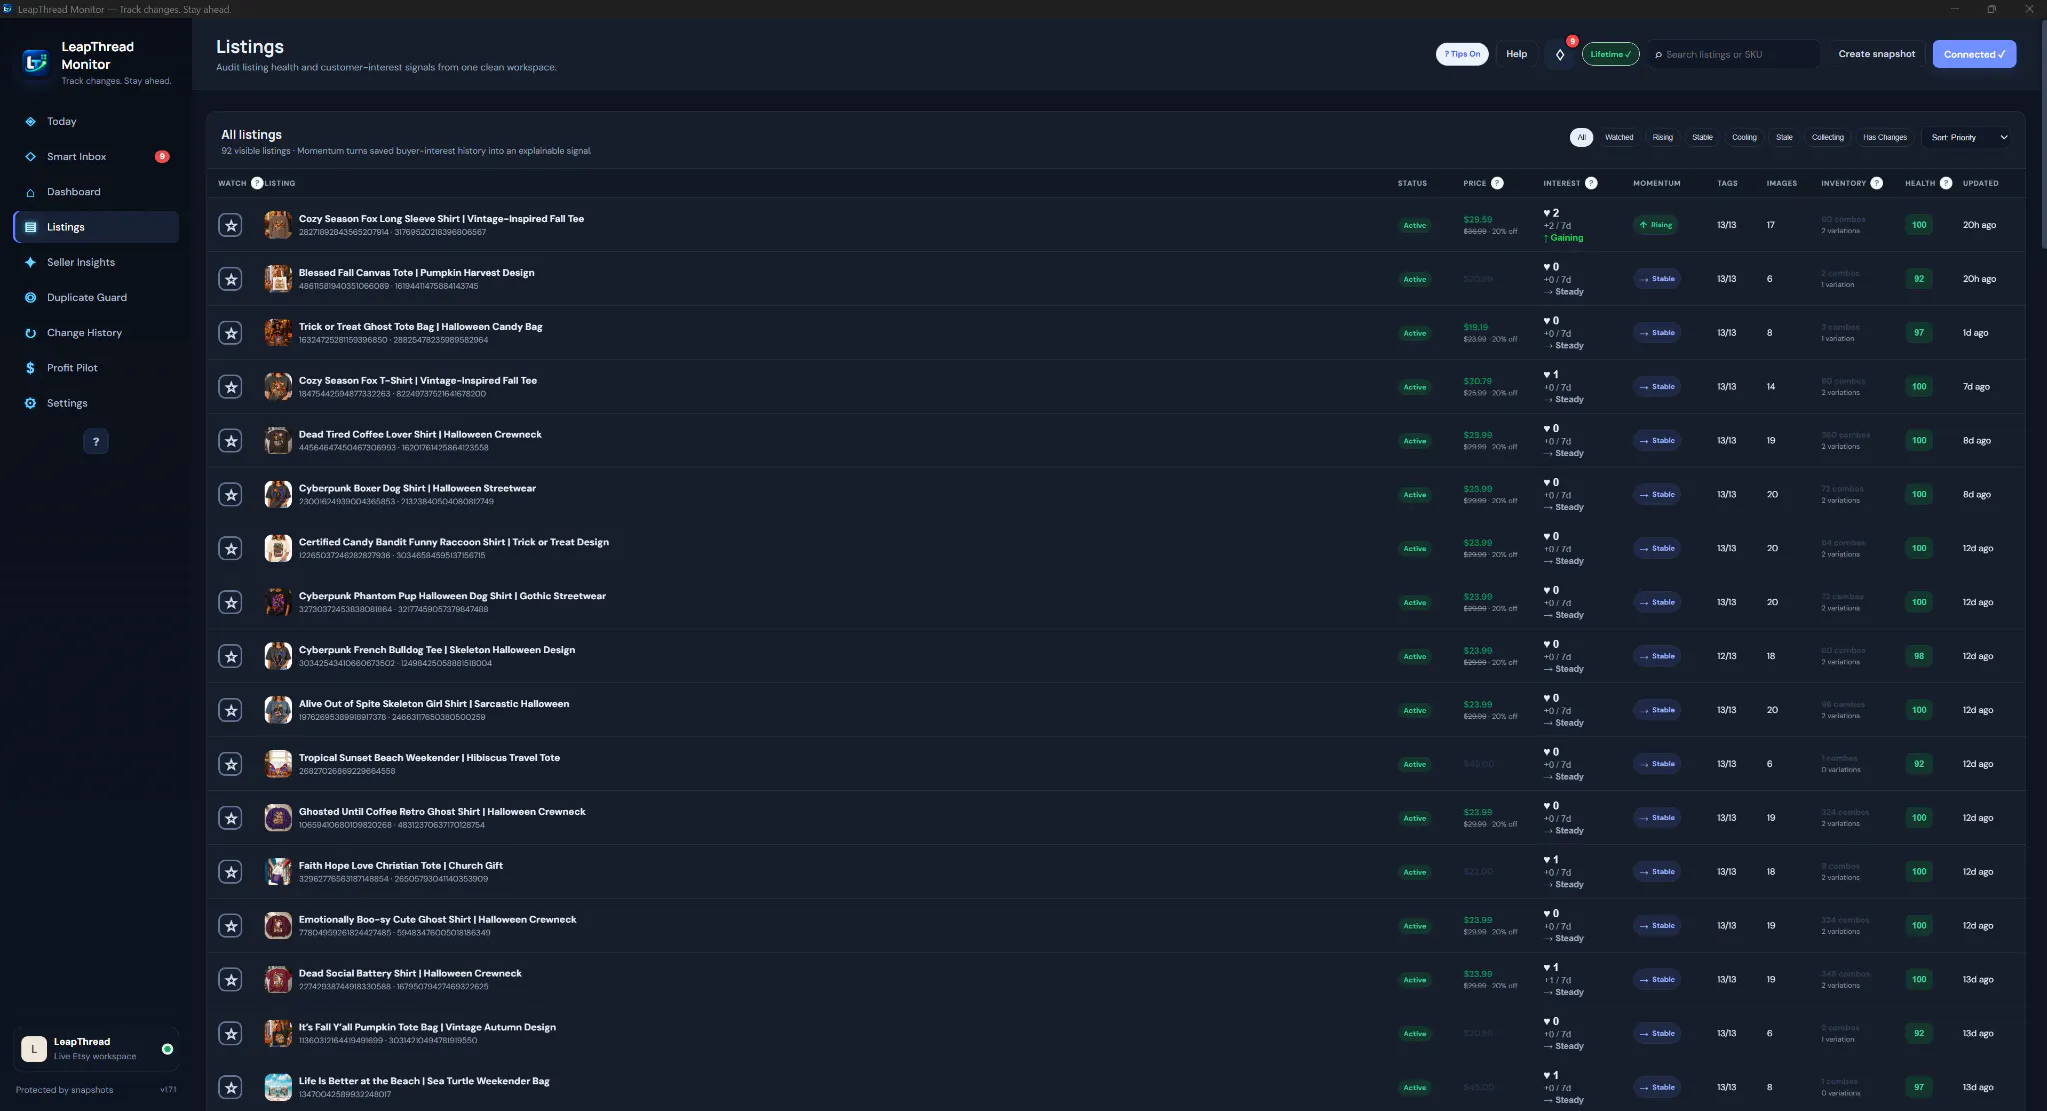Viewport: 2047px width, 1111px height.
Task: Open Smart Inbox from sidebar
Action: [x=96, y=157]
